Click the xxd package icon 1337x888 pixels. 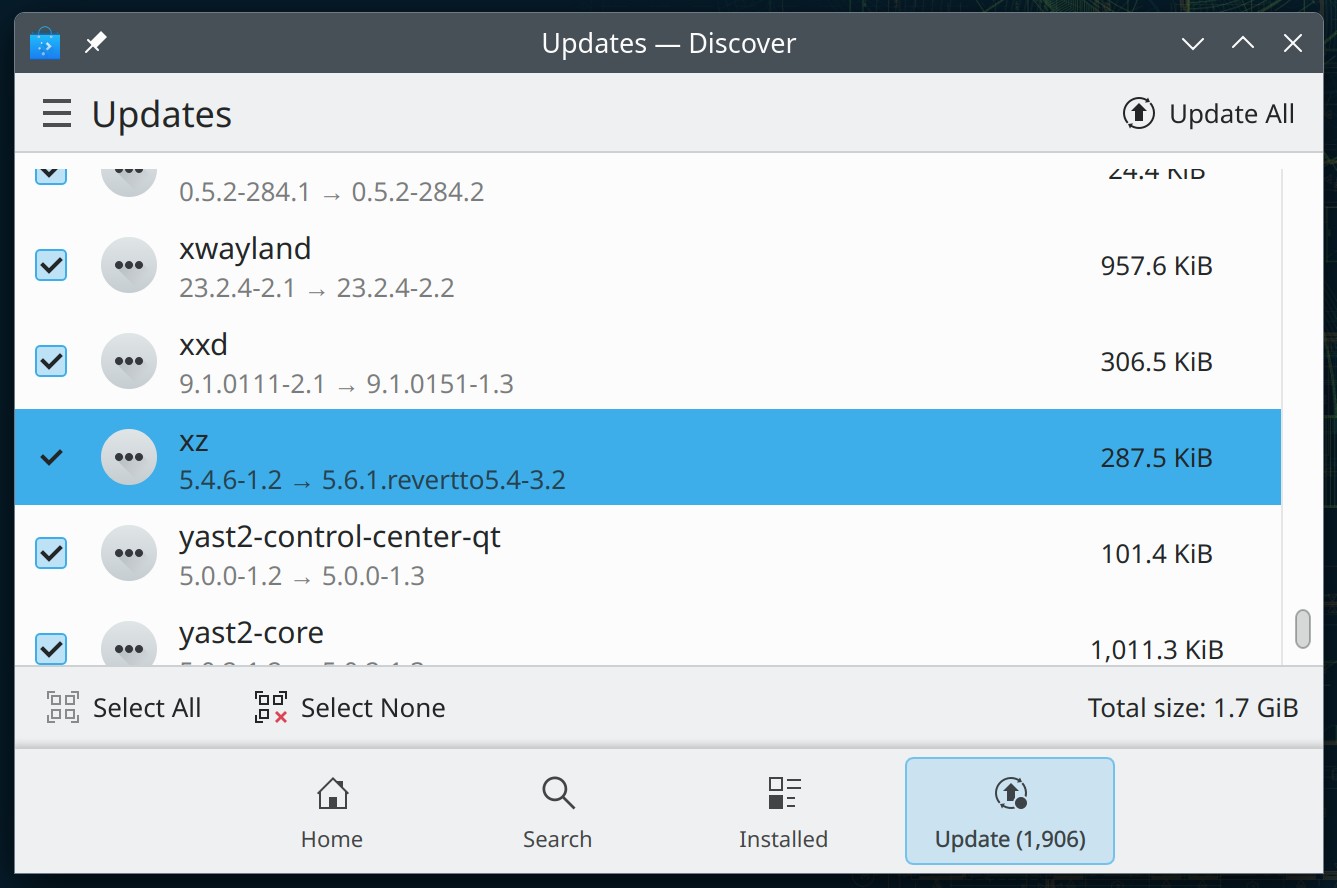click(x=129, y=362)
